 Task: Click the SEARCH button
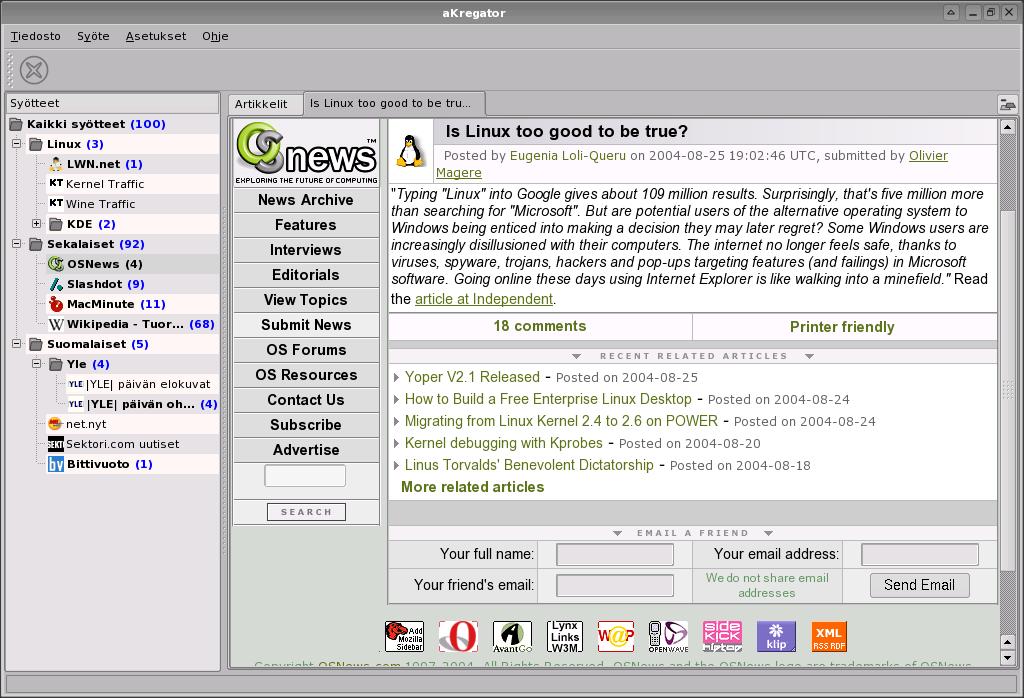pos(306,512)
